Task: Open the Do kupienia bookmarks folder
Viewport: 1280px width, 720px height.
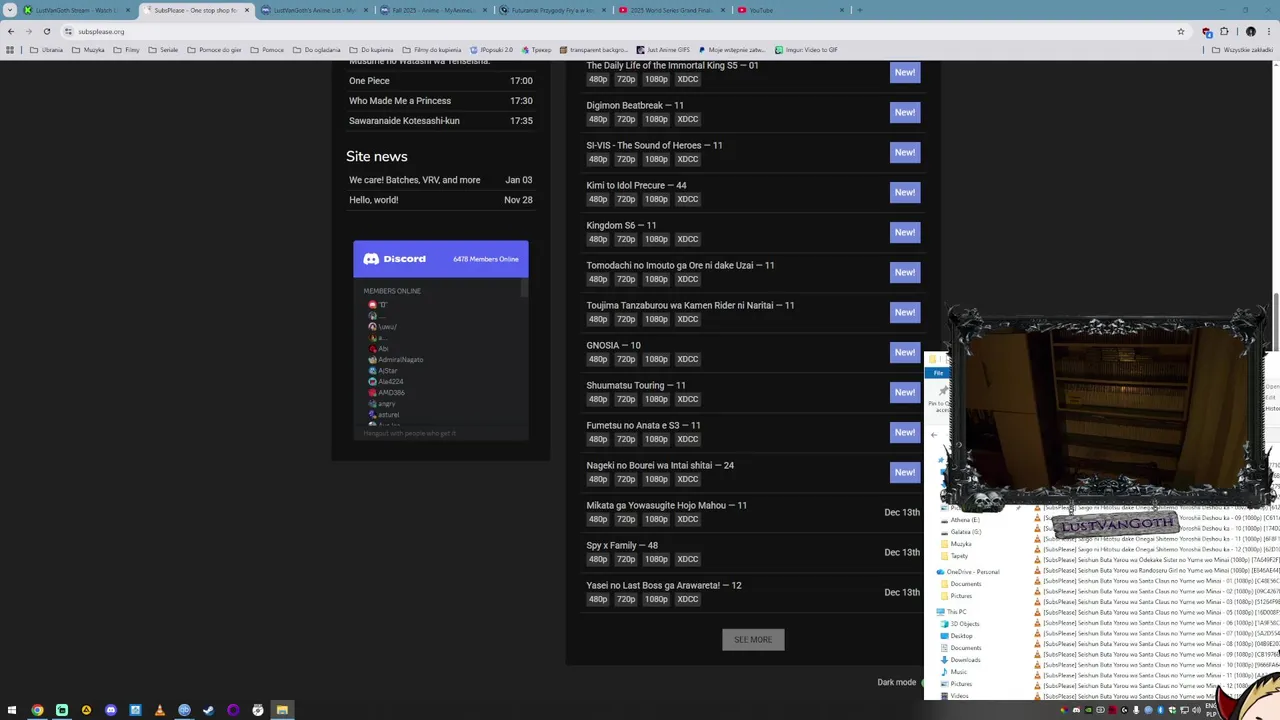Action: (x=372, y=50)
